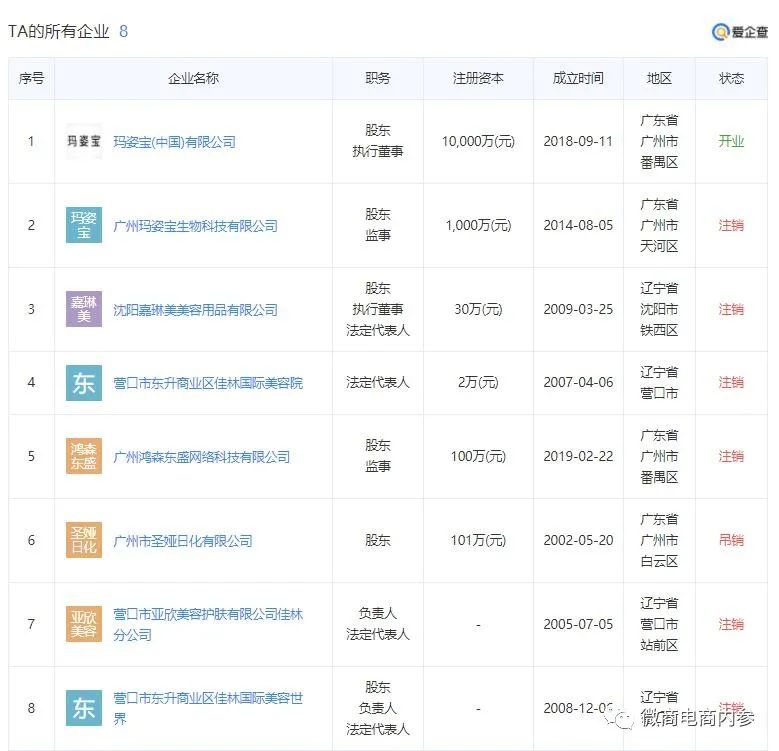
Task: Click the company count 8 beside the title
Action: coord(124,31)
